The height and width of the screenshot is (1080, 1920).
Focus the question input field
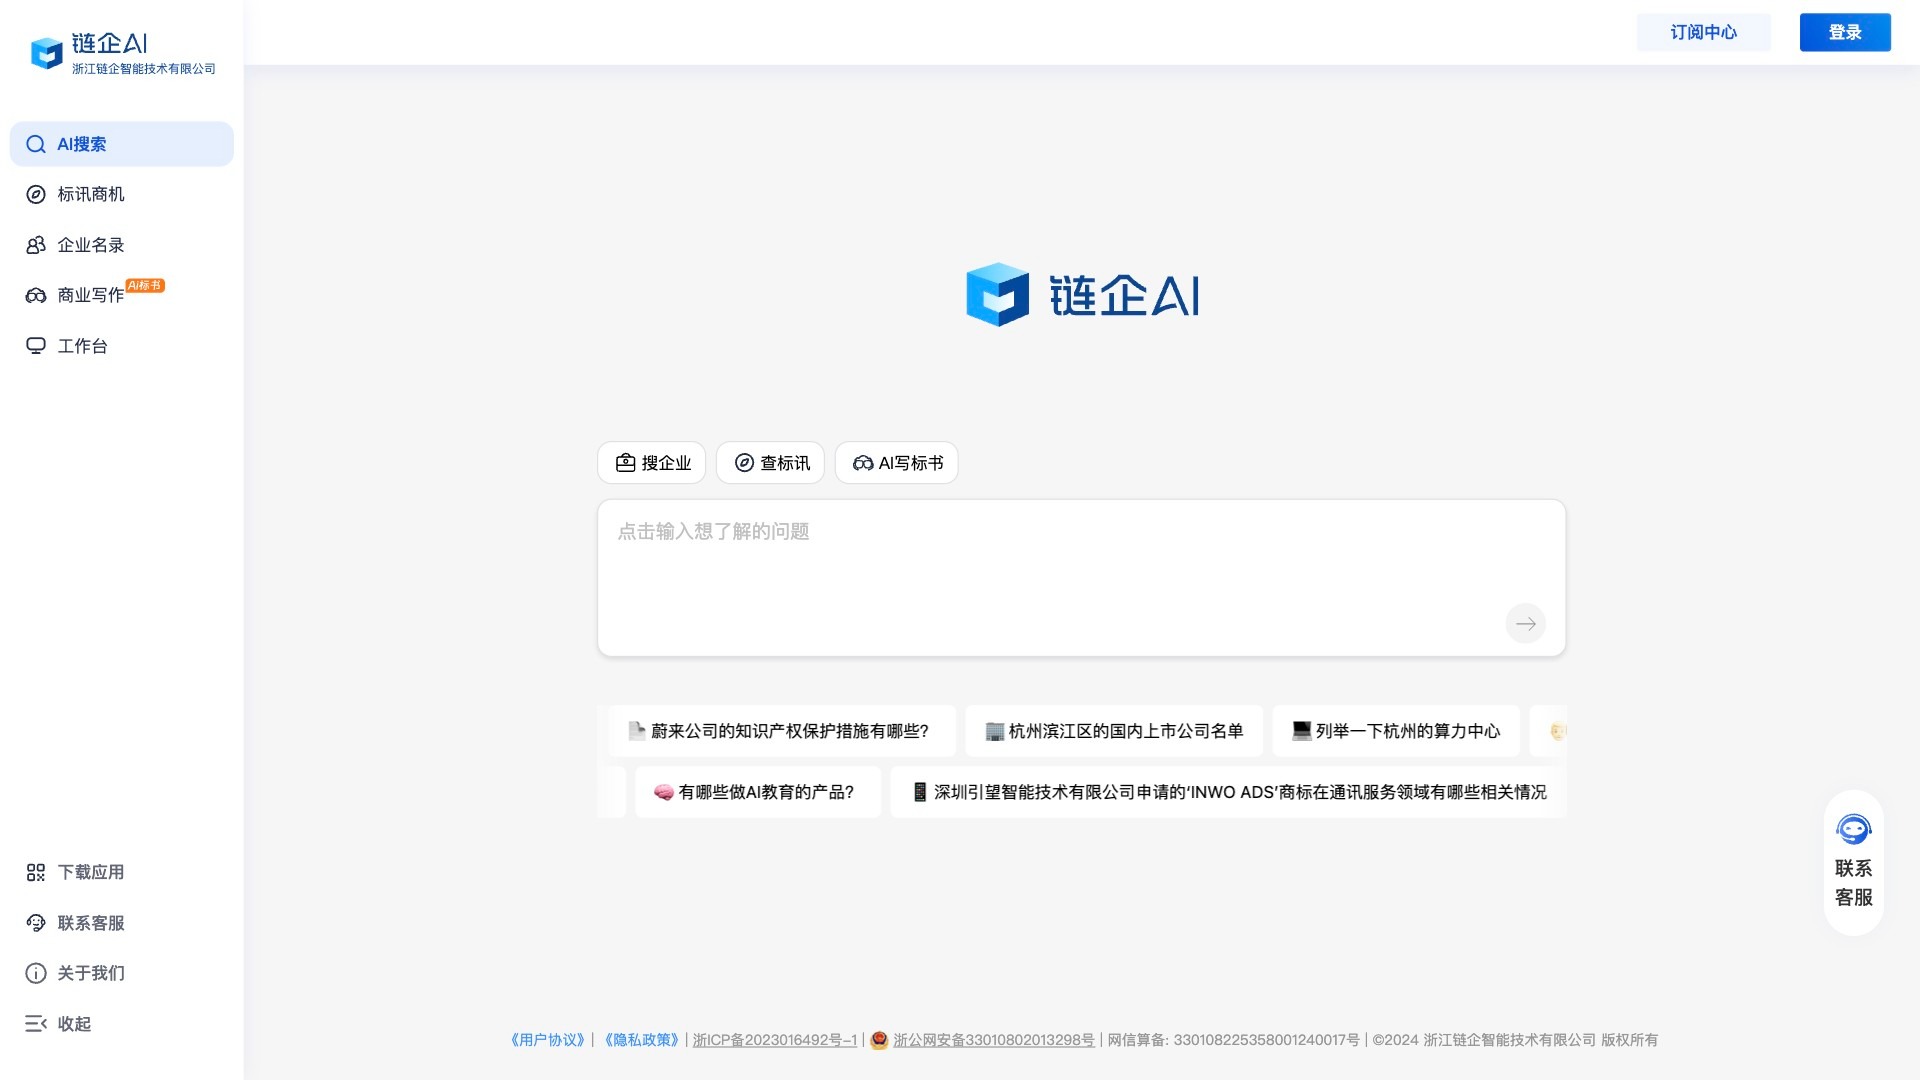click(x=1081, y=560)
